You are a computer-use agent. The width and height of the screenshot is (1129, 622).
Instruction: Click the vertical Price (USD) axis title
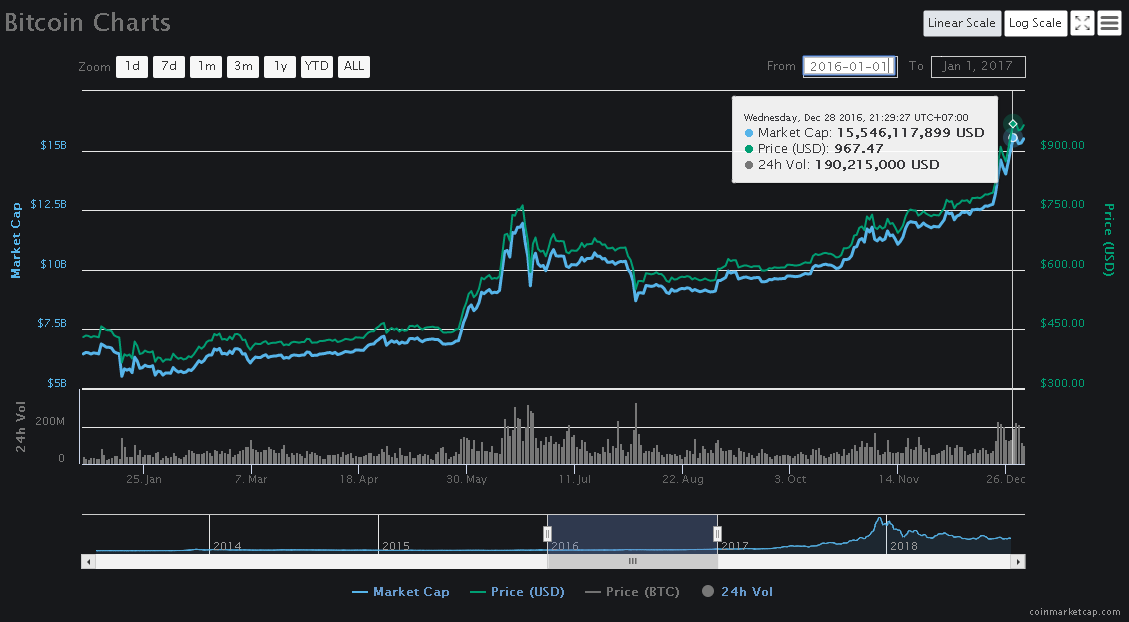pyautogui.click(x=1109, y=240)
